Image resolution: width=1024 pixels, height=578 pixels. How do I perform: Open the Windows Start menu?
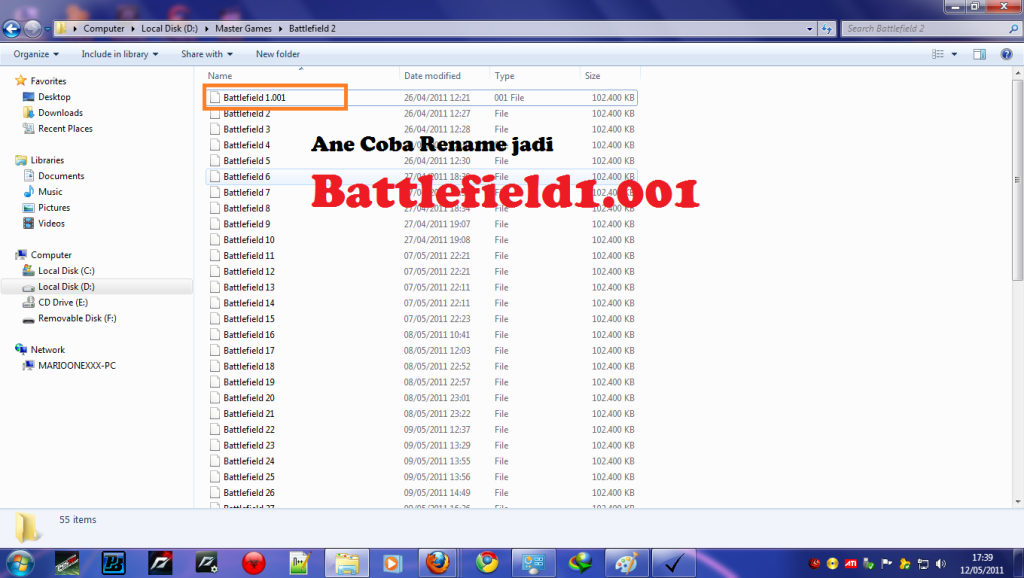20,563
